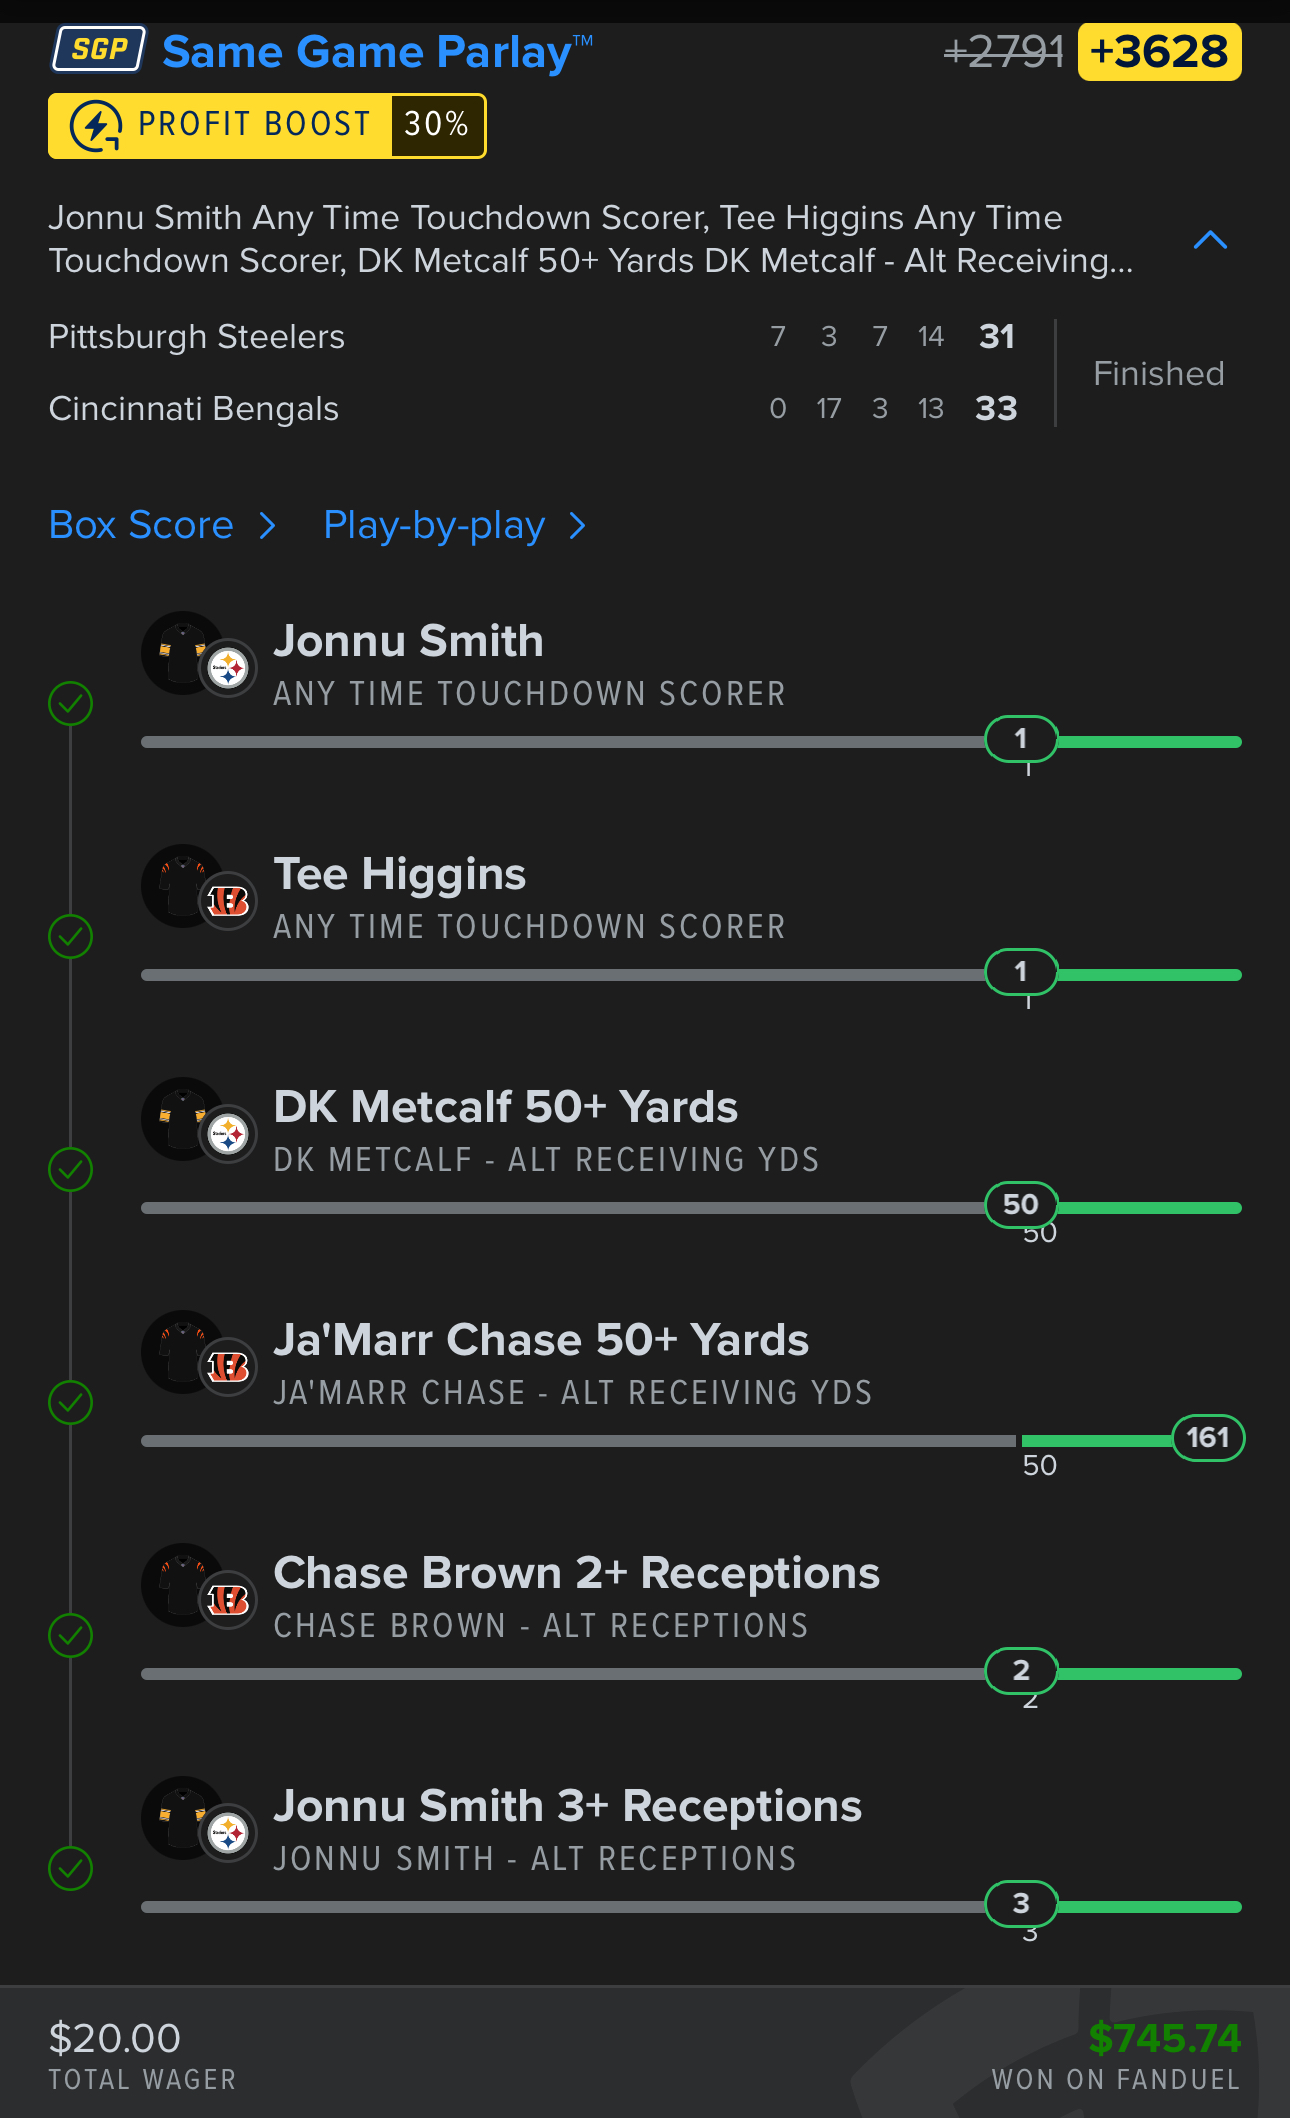Open the Box Score link

point(141,526)
